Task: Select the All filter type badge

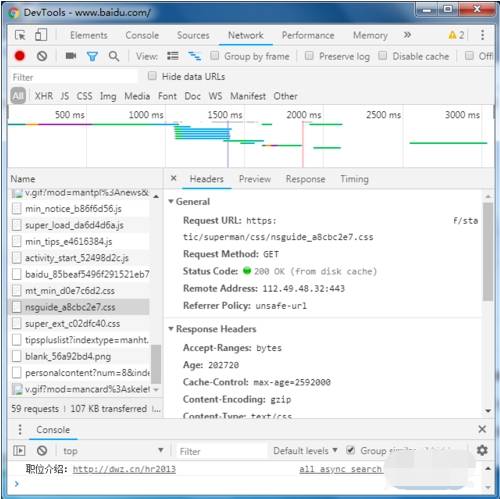Action: point(18,96)
